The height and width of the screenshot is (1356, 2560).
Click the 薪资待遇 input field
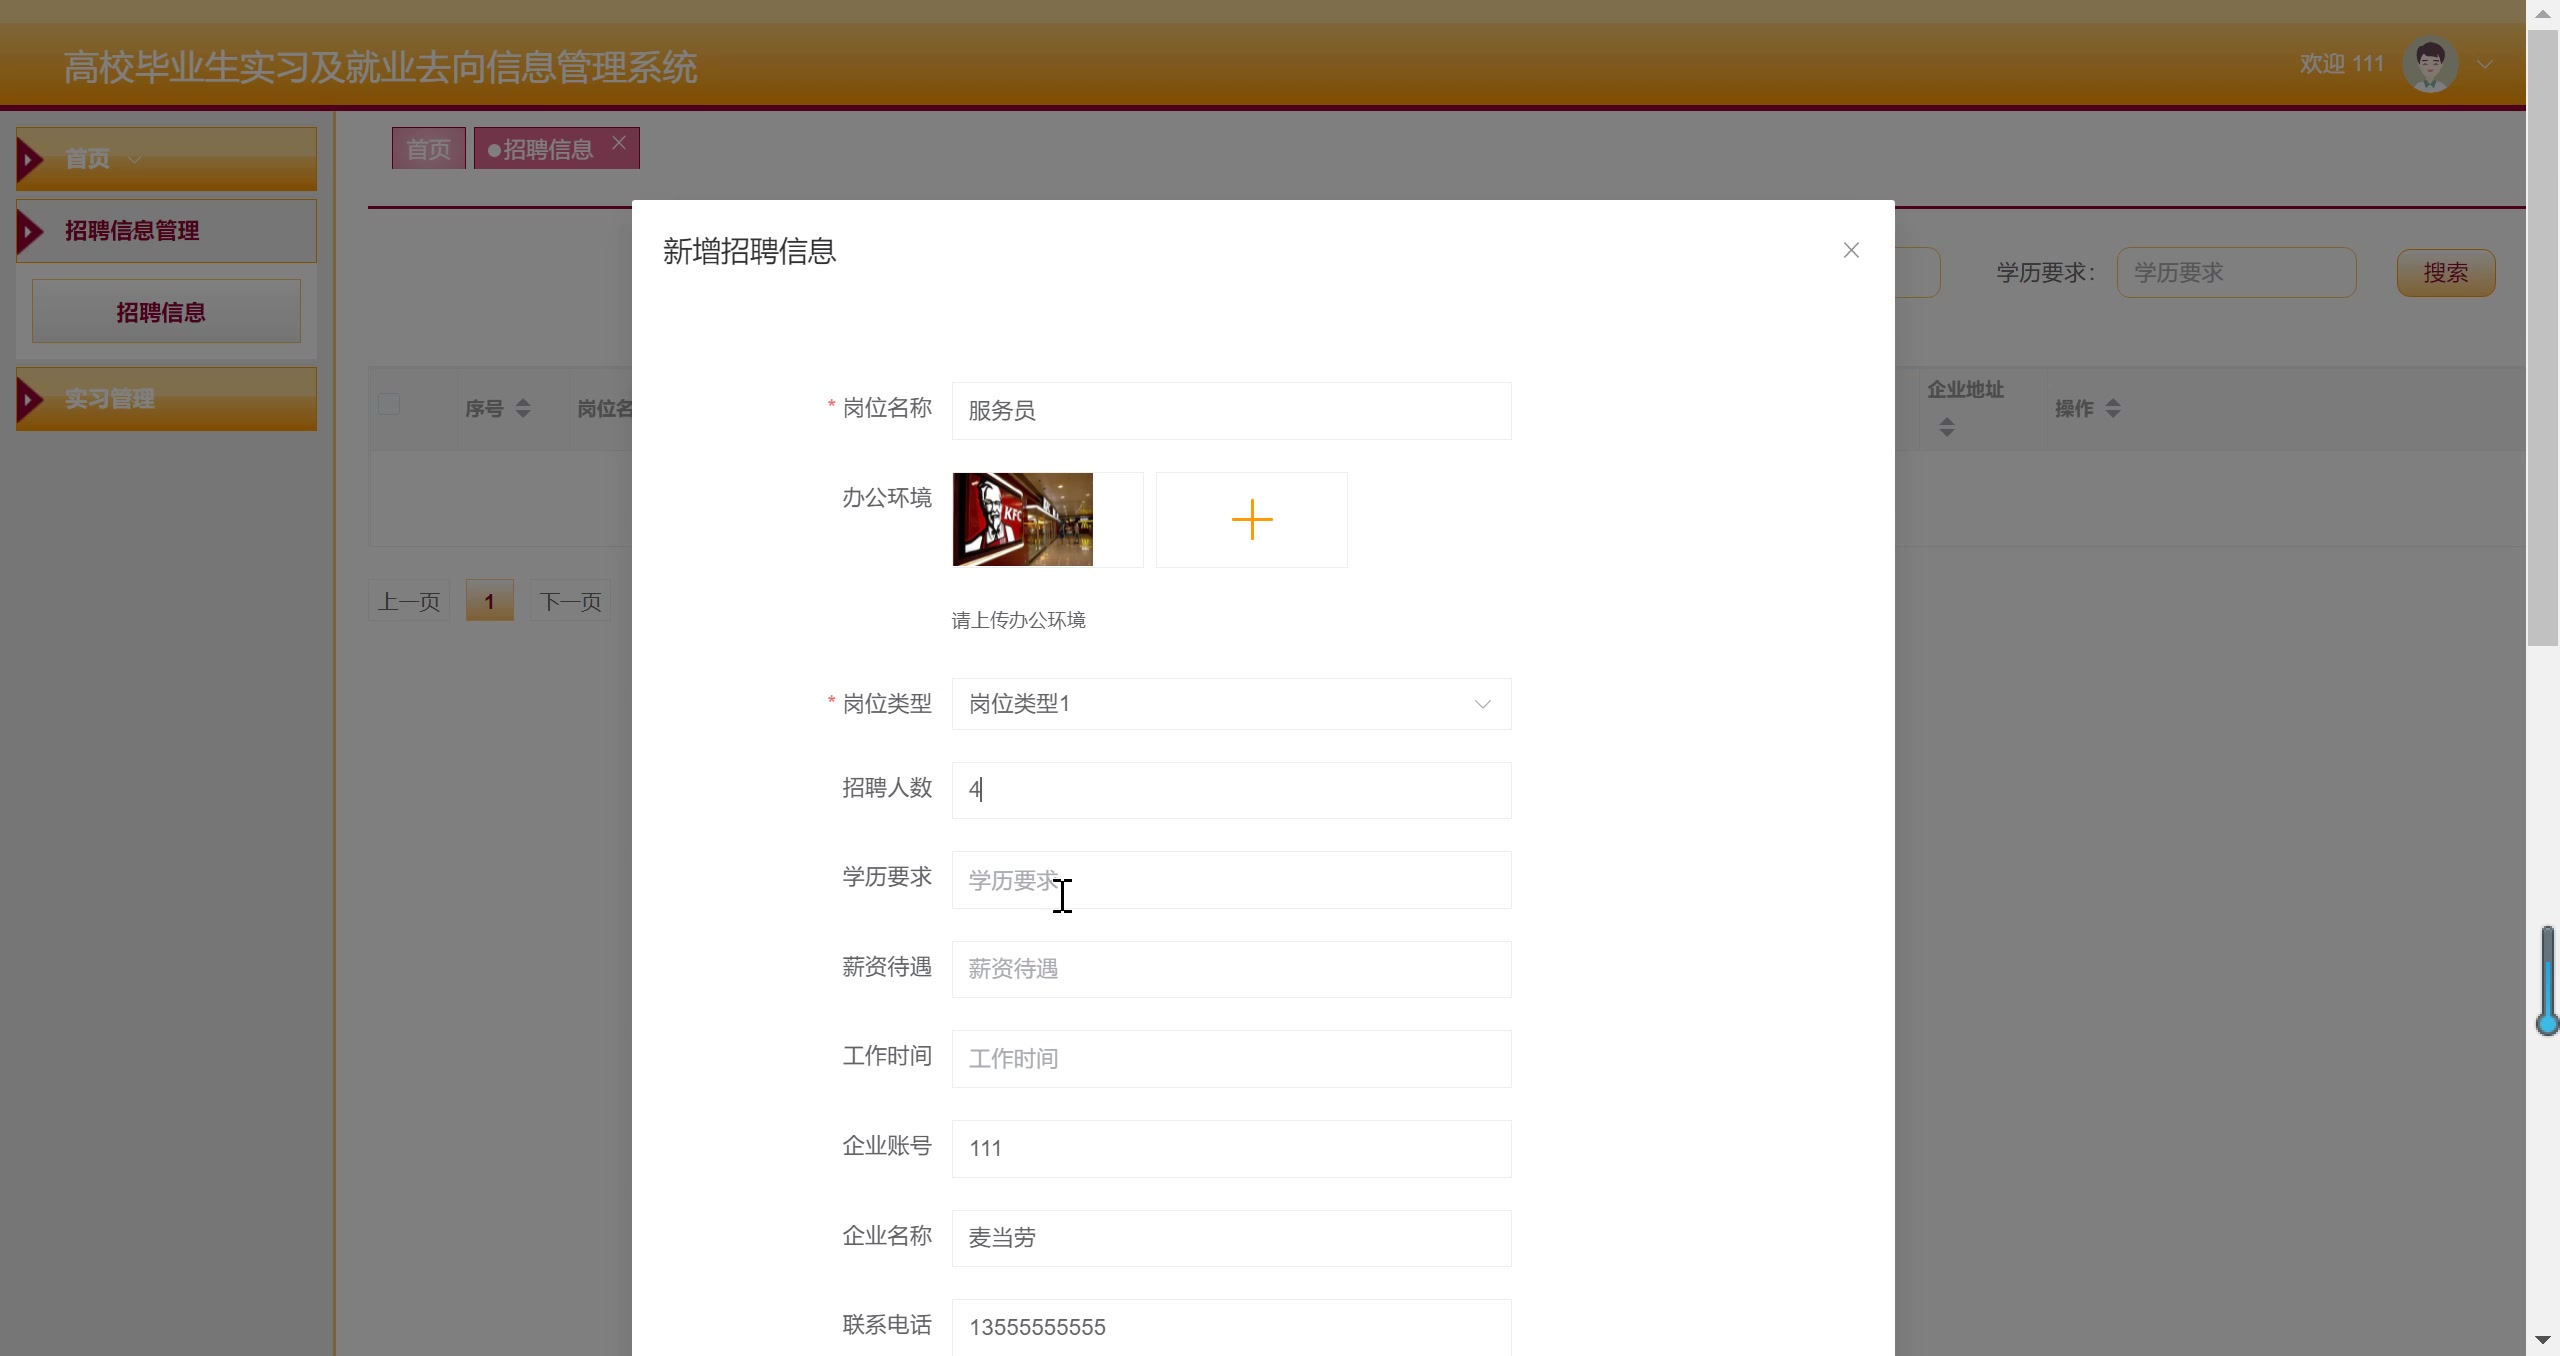pyautogui.click(x=1230, y=969)
